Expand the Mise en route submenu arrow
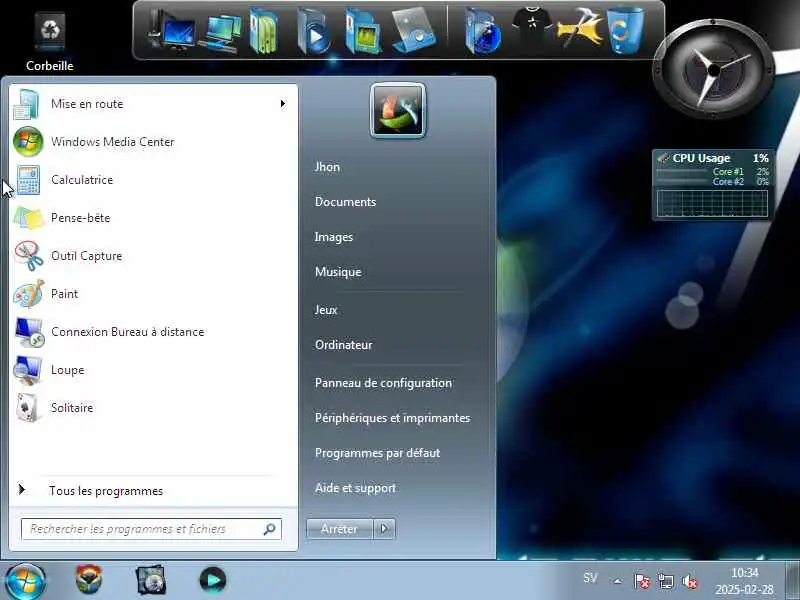The width and height of the screenshot is (800, 600). tap(283, 104)
